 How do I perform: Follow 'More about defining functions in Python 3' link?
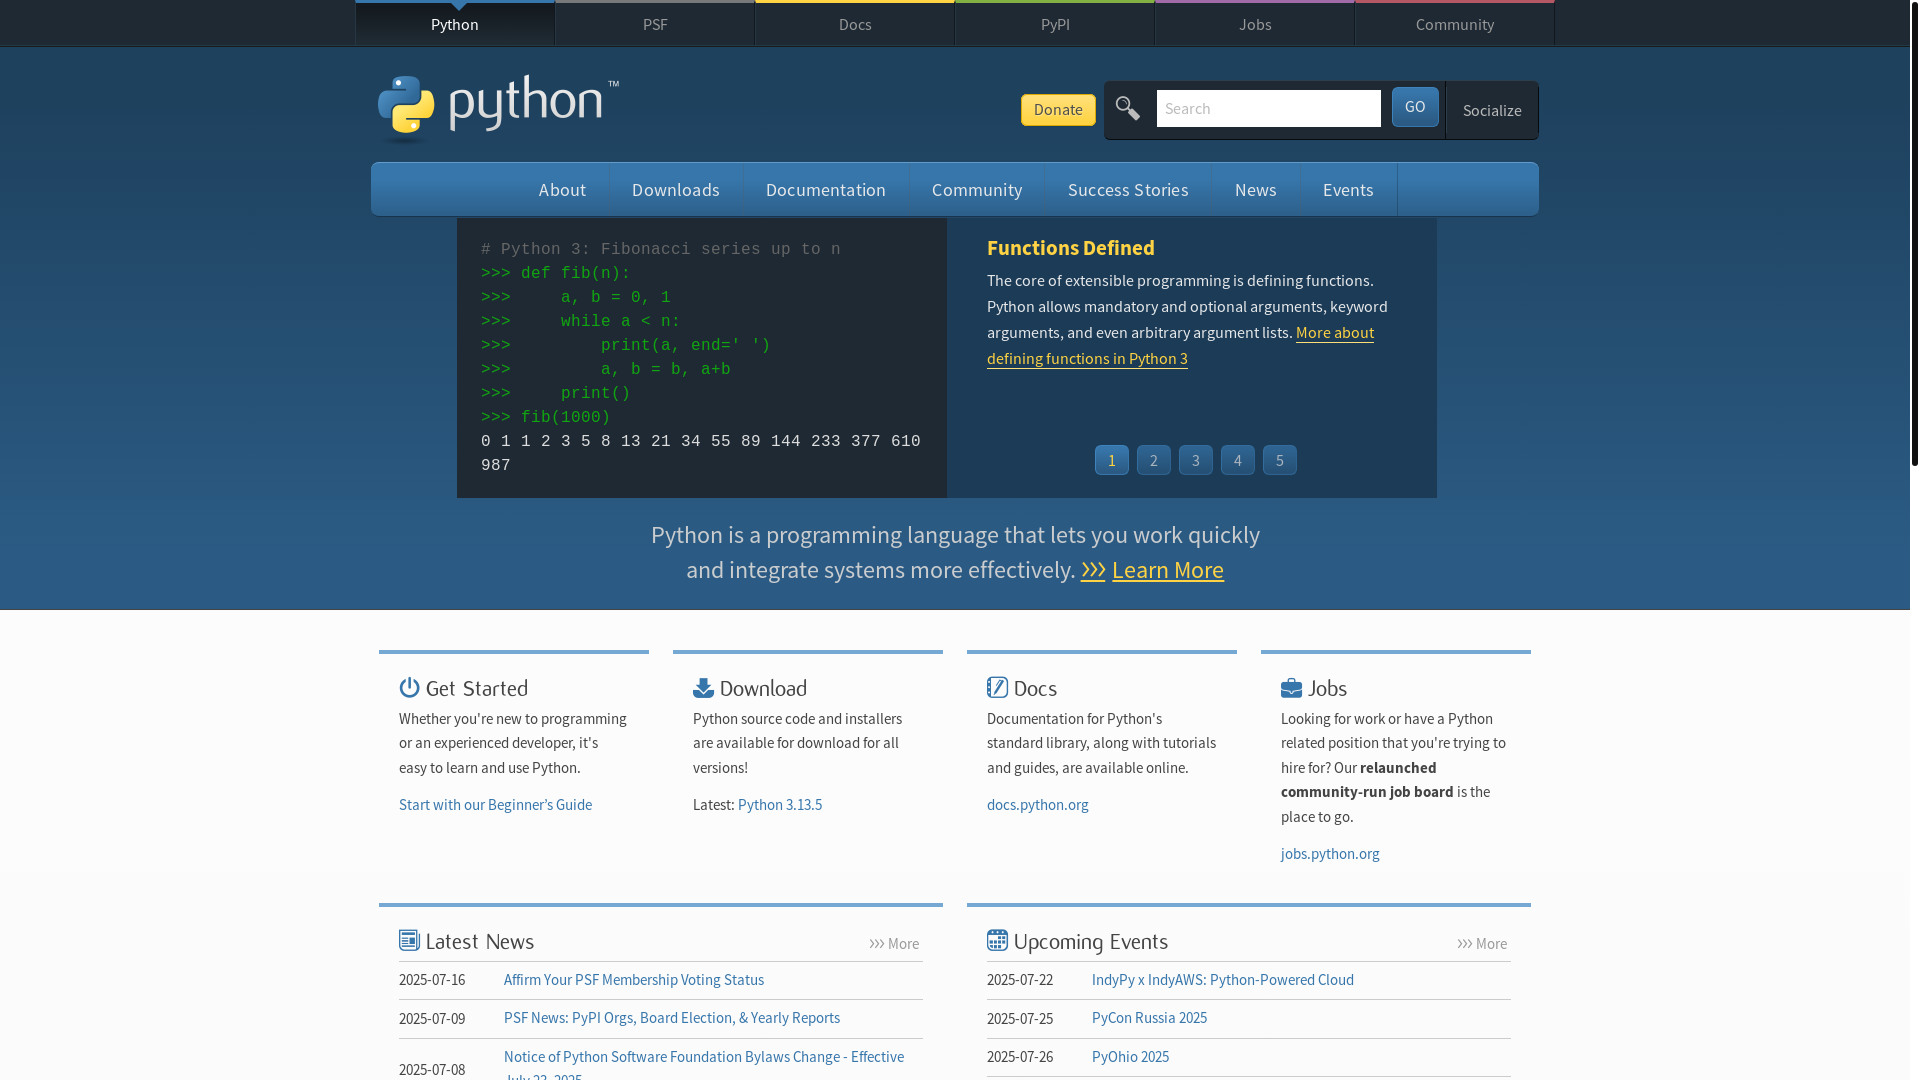tap(1087, 358)
